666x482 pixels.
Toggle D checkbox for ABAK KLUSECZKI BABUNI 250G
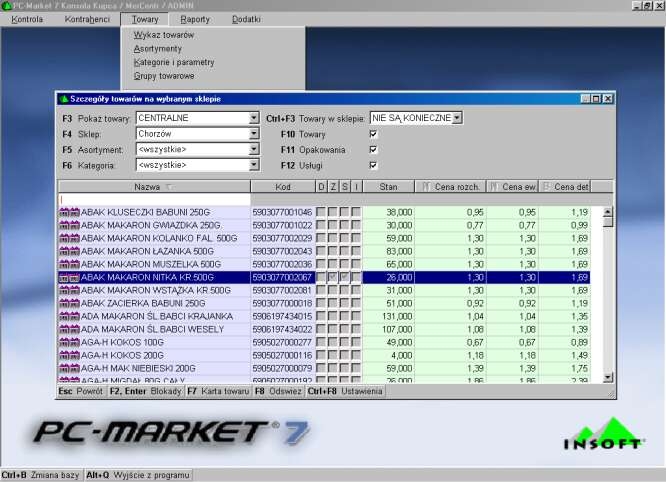[x=321, y=212]
